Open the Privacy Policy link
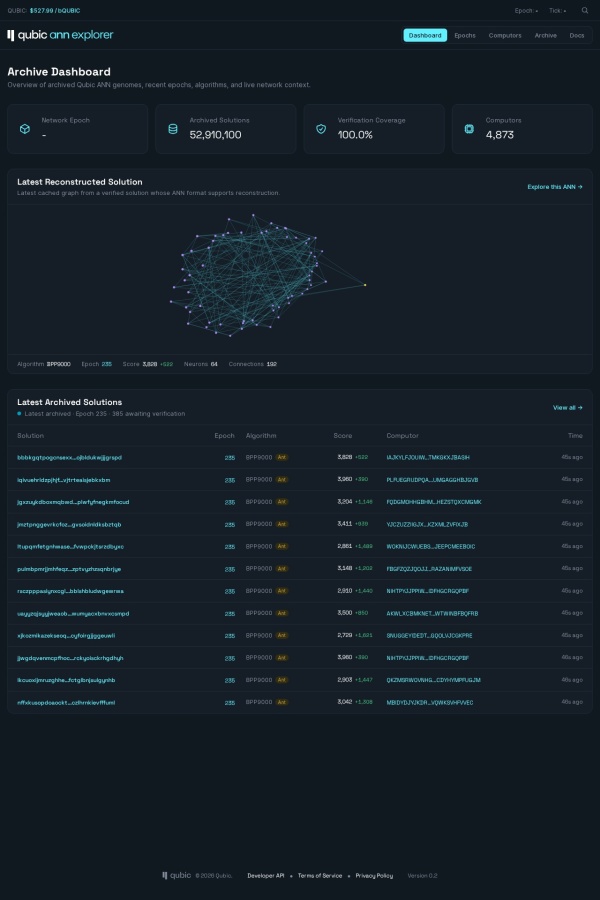This screenshot has height=900, width=600. coord(374,876)
